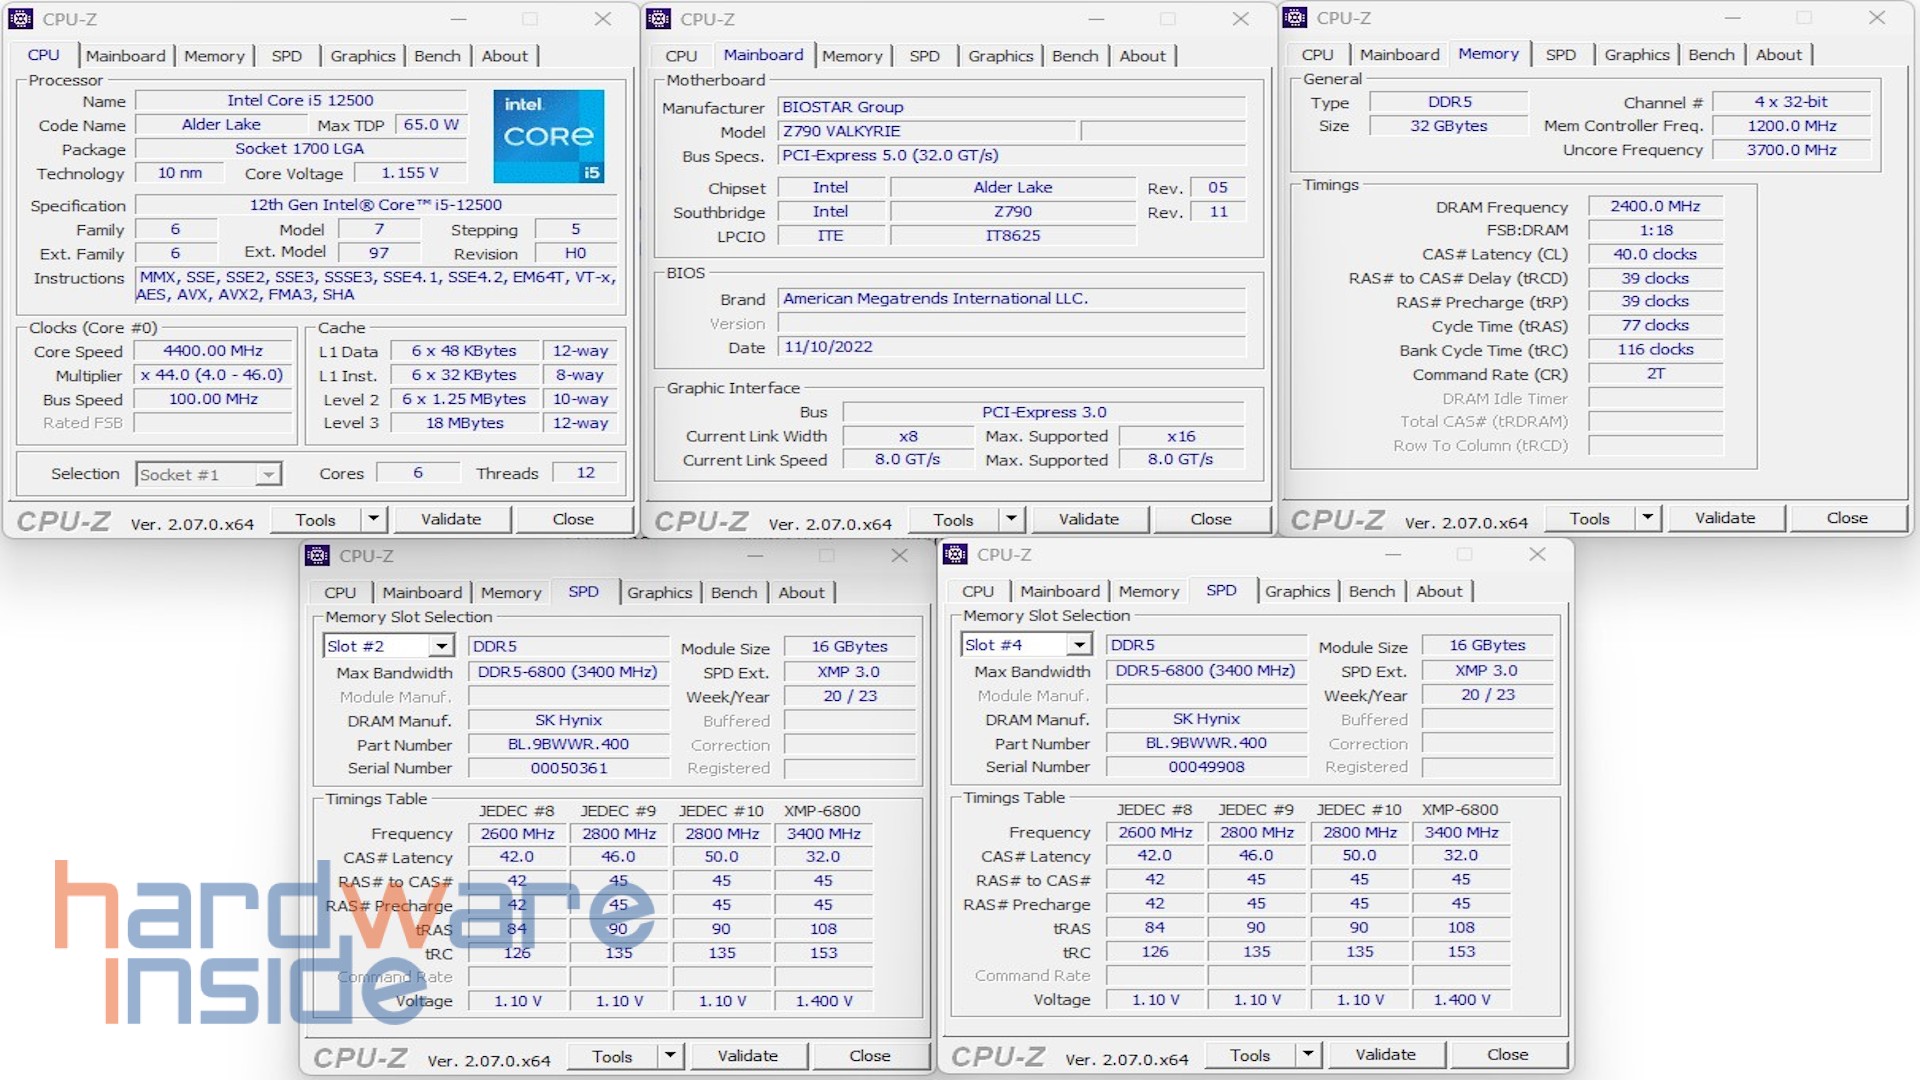Click the CPU-Z icon in the Memory window's title bar
The height and width of the screenshot is (1080, 1920).
click(x=1295, y=18)
